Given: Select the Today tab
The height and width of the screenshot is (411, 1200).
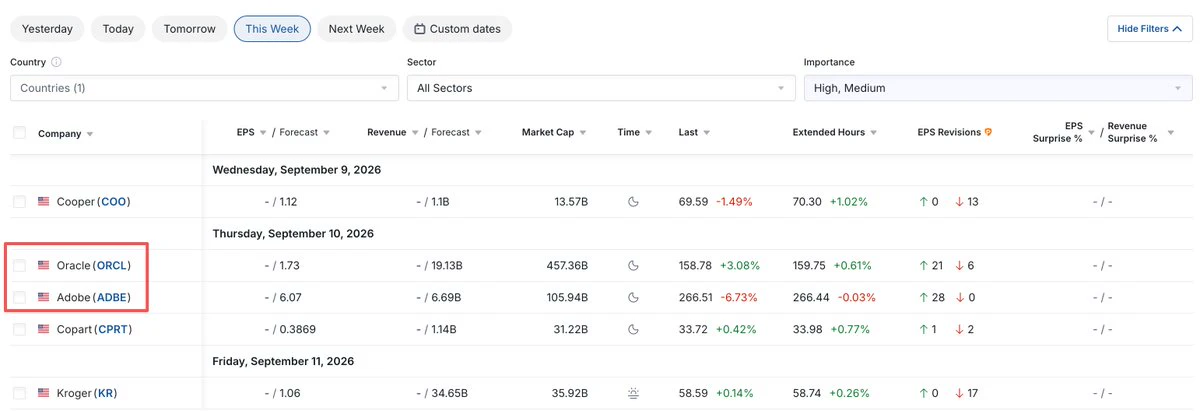Looking at the screenshot, I should pyautogui.click(x=118, y=29).
